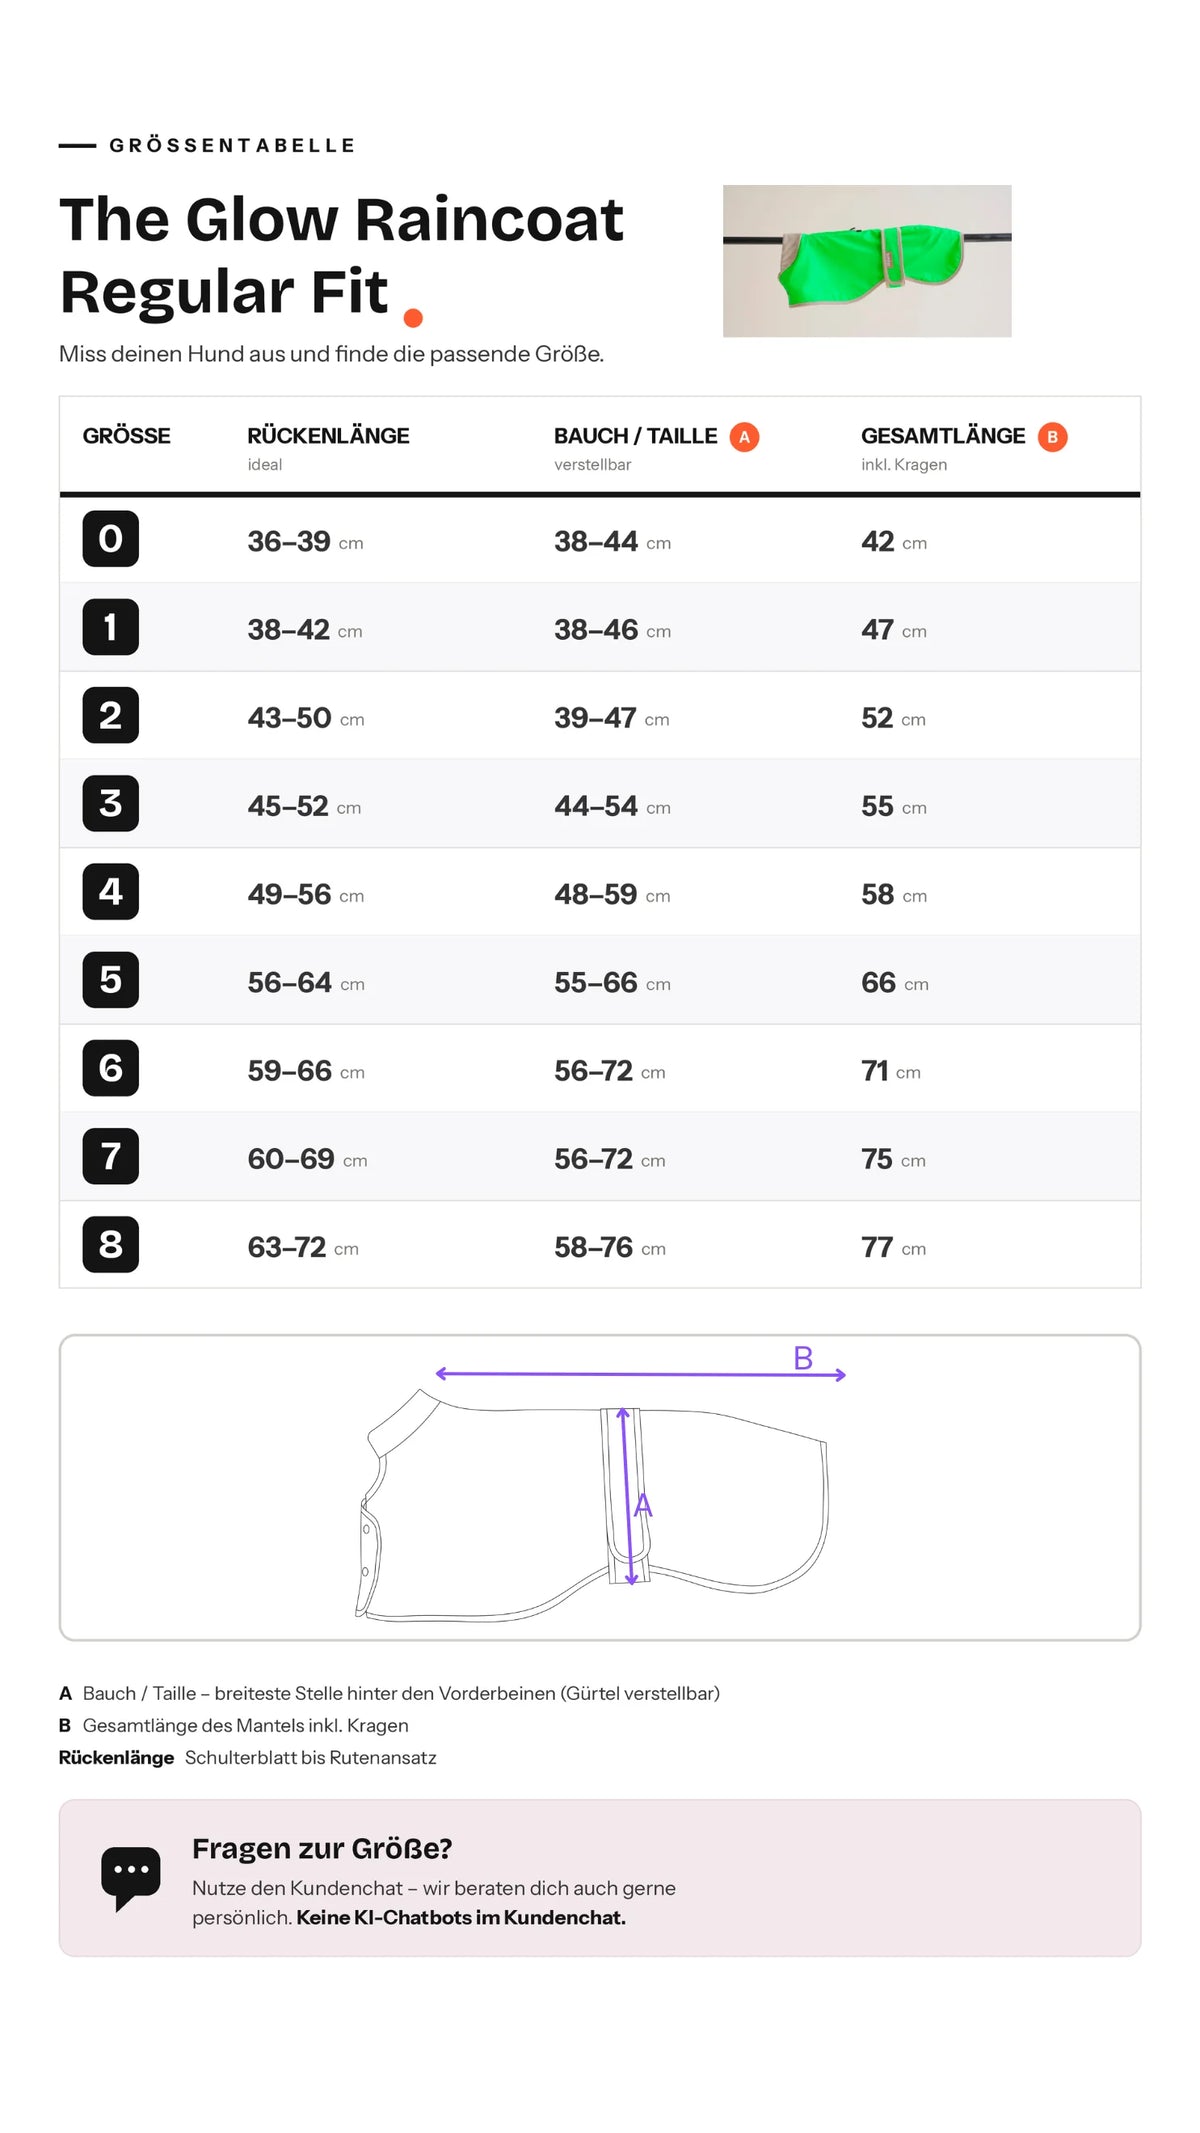Click the size 3 badge icon

point(111,803)
